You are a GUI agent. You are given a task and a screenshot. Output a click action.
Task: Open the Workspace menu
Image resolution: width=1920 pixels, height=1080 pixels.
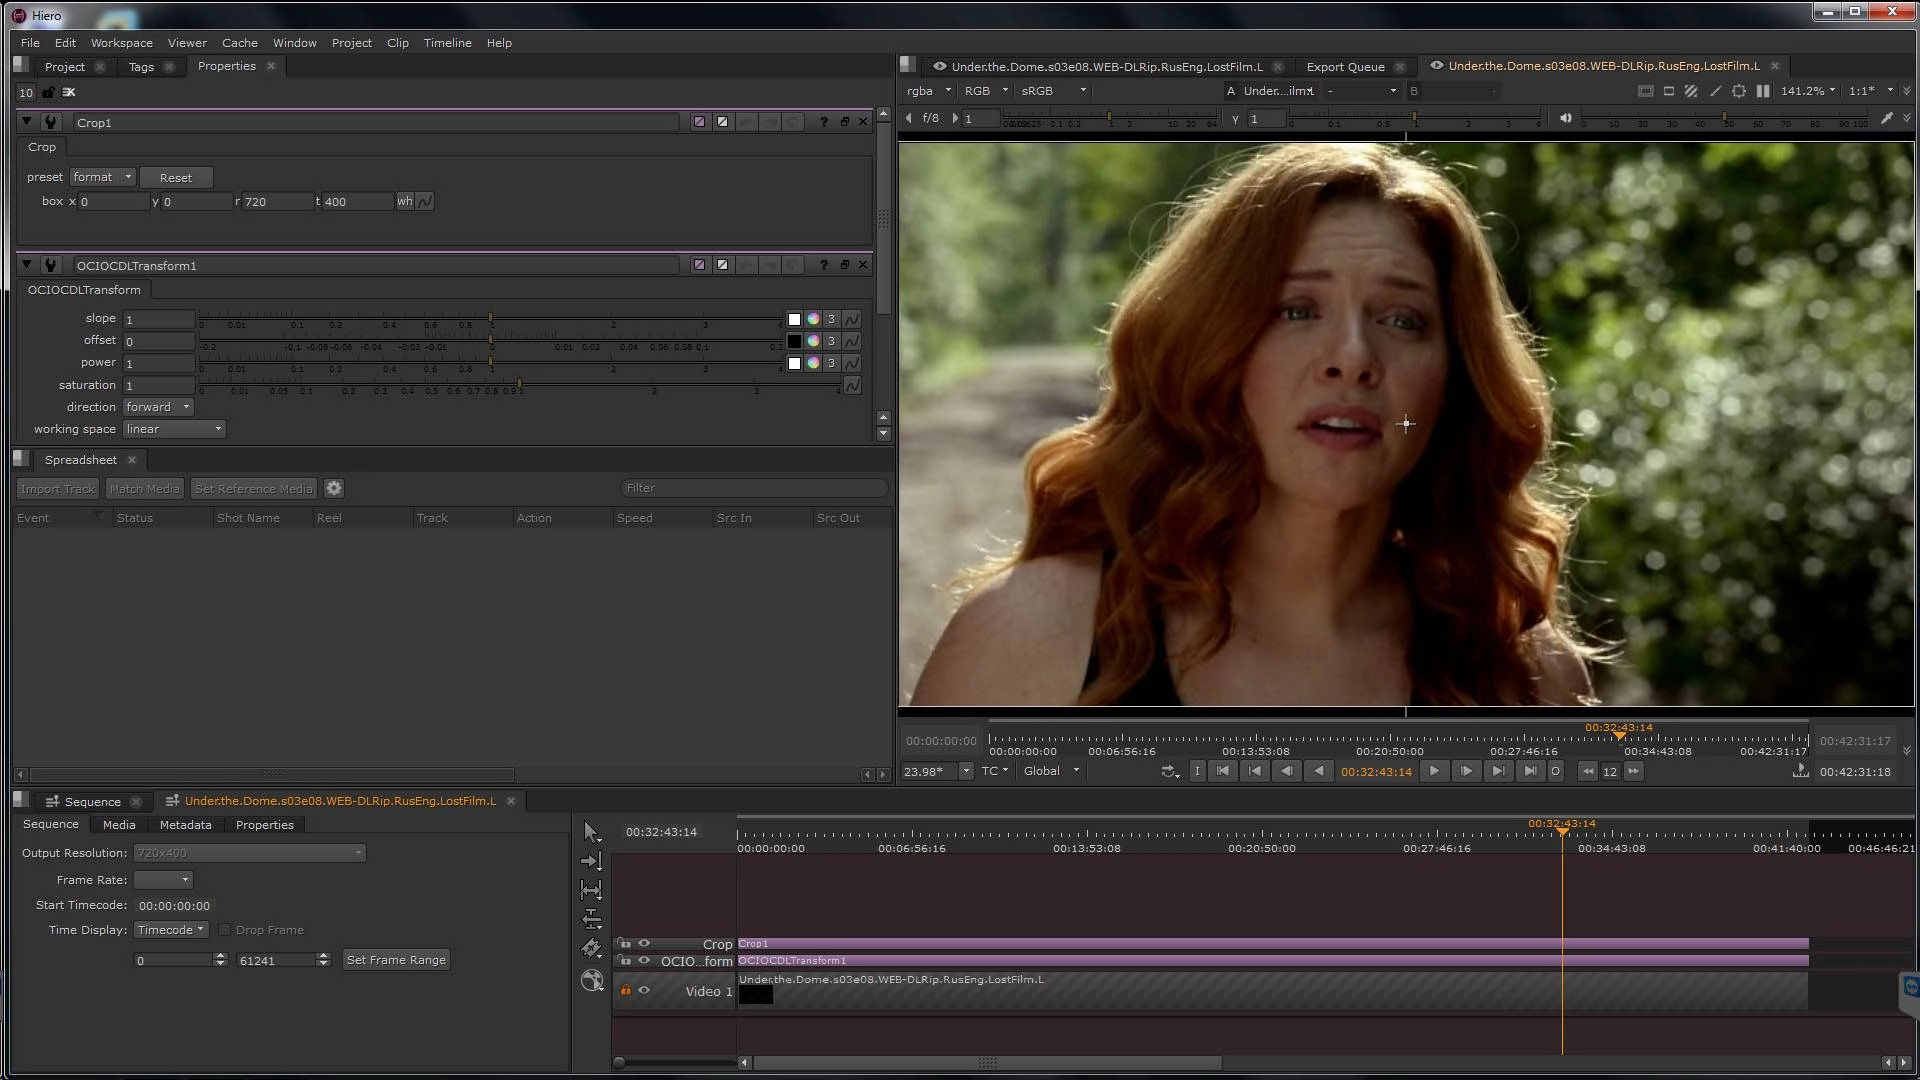coord(121,43)
